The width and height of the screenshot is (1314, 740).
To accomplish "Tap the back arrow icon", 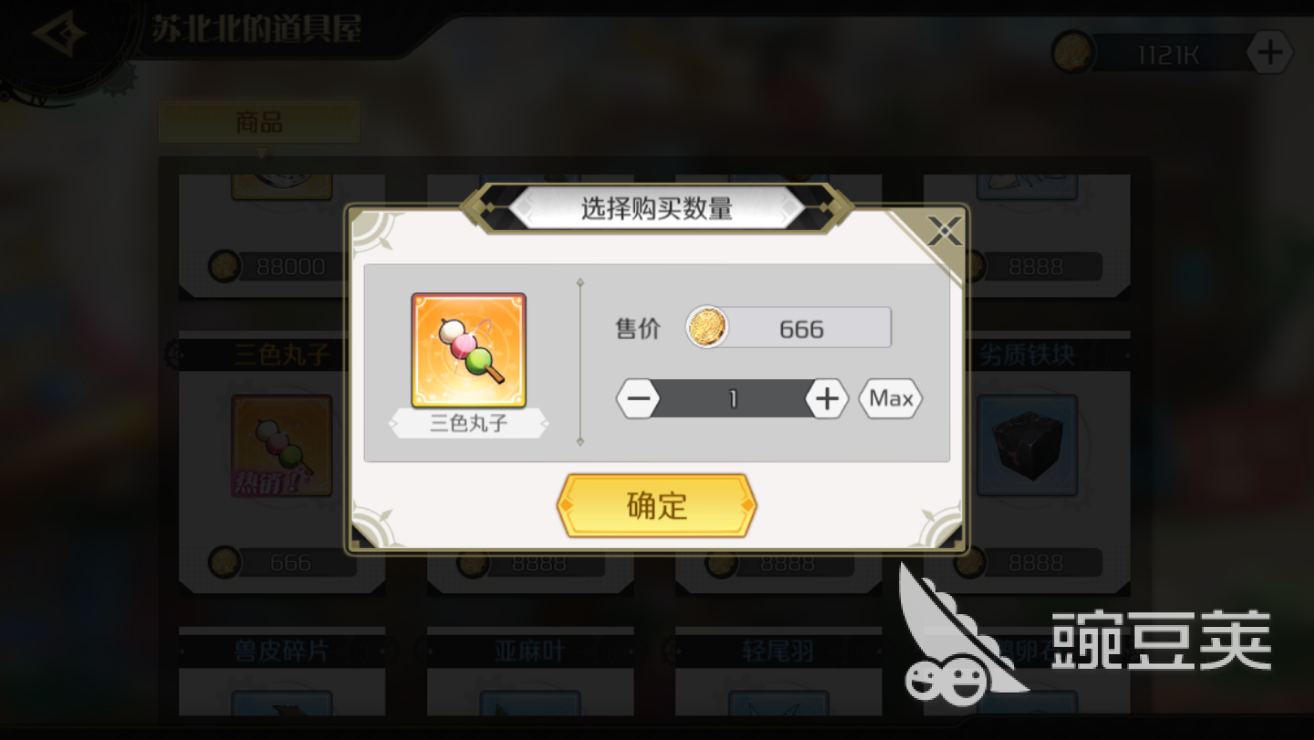I will coord(58,36).
